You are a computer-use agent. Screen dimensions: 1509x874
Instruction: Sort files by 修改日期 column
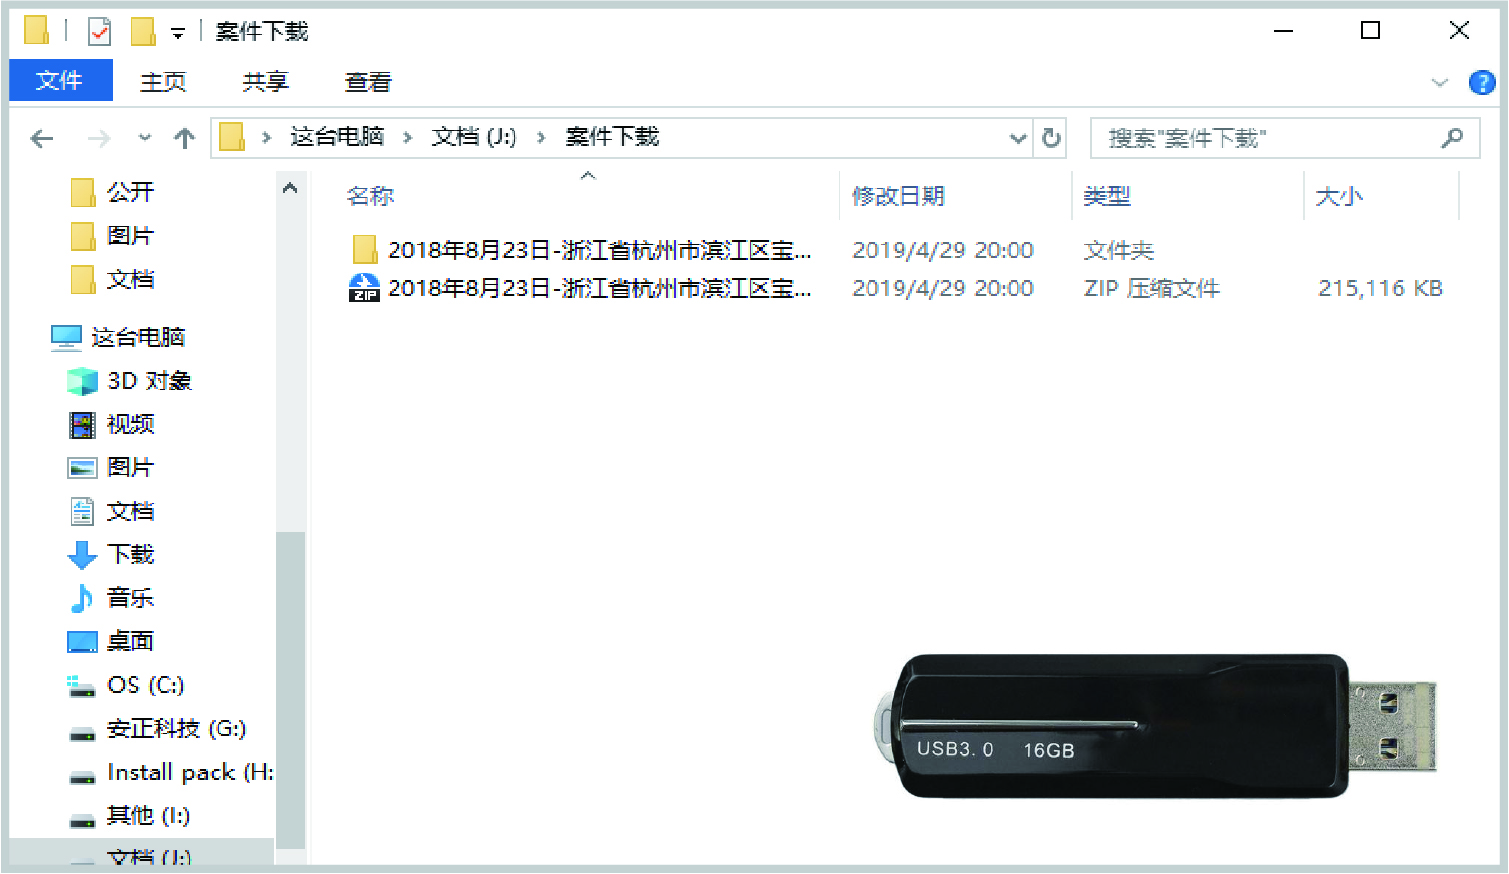point(898,196)
